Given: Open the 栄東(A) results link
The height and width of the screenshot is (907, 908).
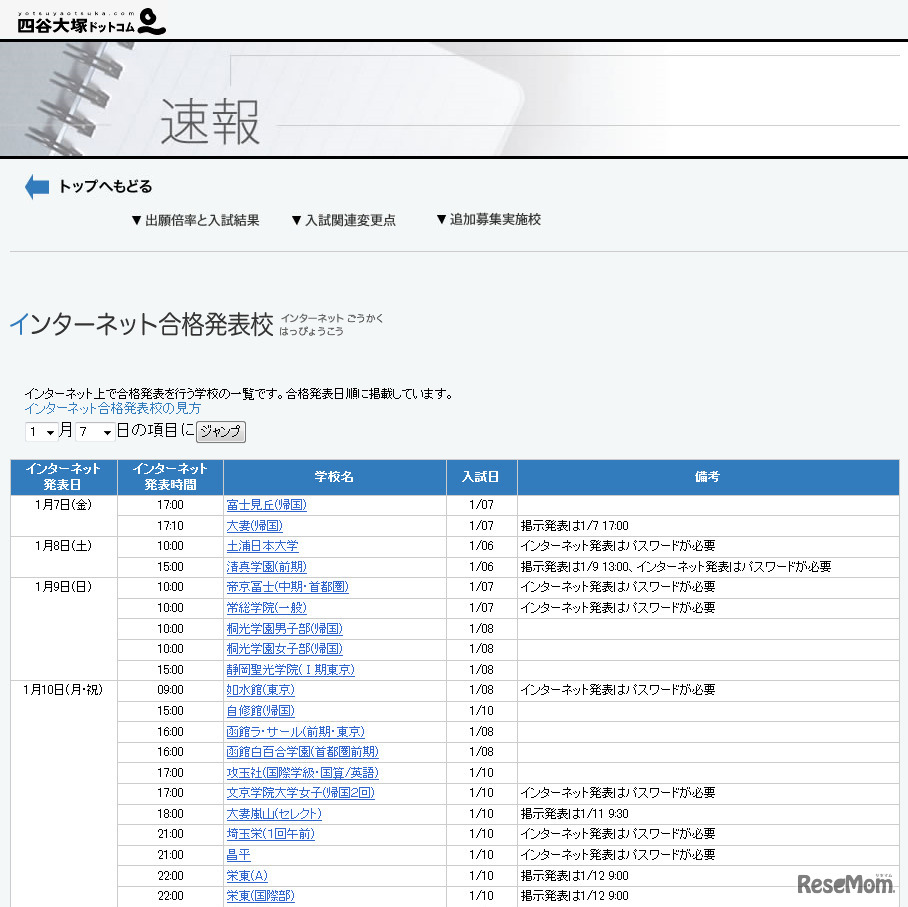Looking at the screenshot, I should point(245,875).
